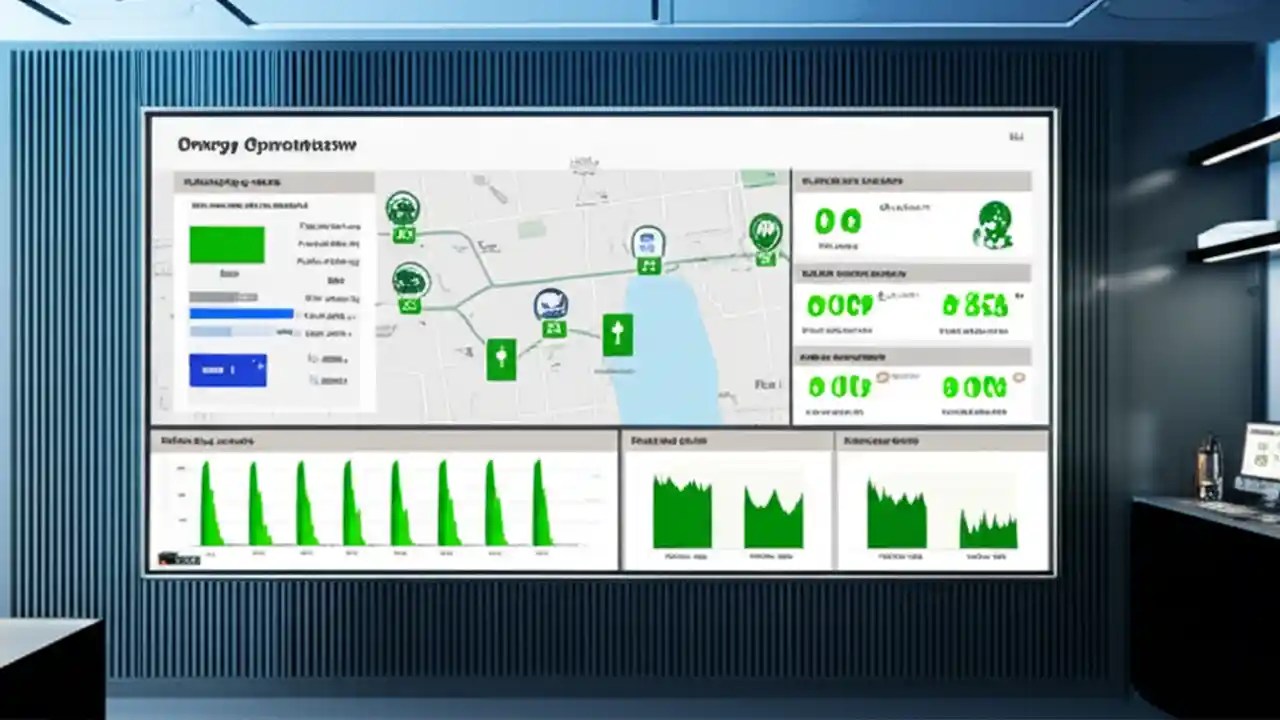The image size is (1280, 720).
Task: Select the top-left solar station marker on the map
Action: tap(403, 207)
